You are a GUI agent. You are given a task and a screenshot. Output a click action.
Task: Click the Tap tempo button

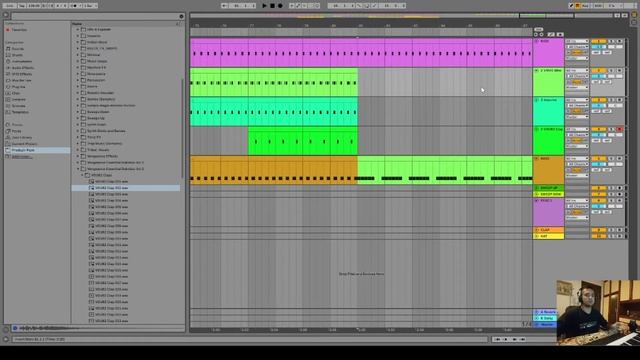(x=22, y=6)
